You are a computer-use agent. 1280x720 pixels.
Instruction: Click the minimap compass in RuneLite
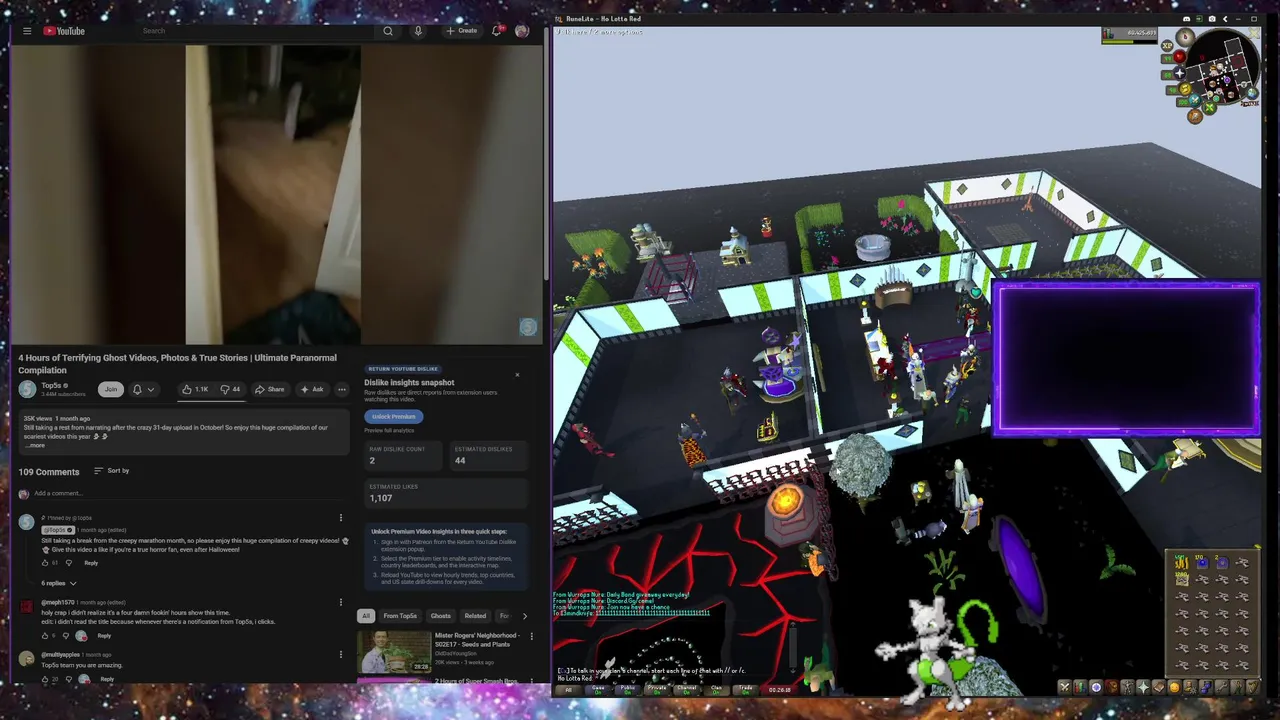pyautogui.click(x=1185, y=37)
